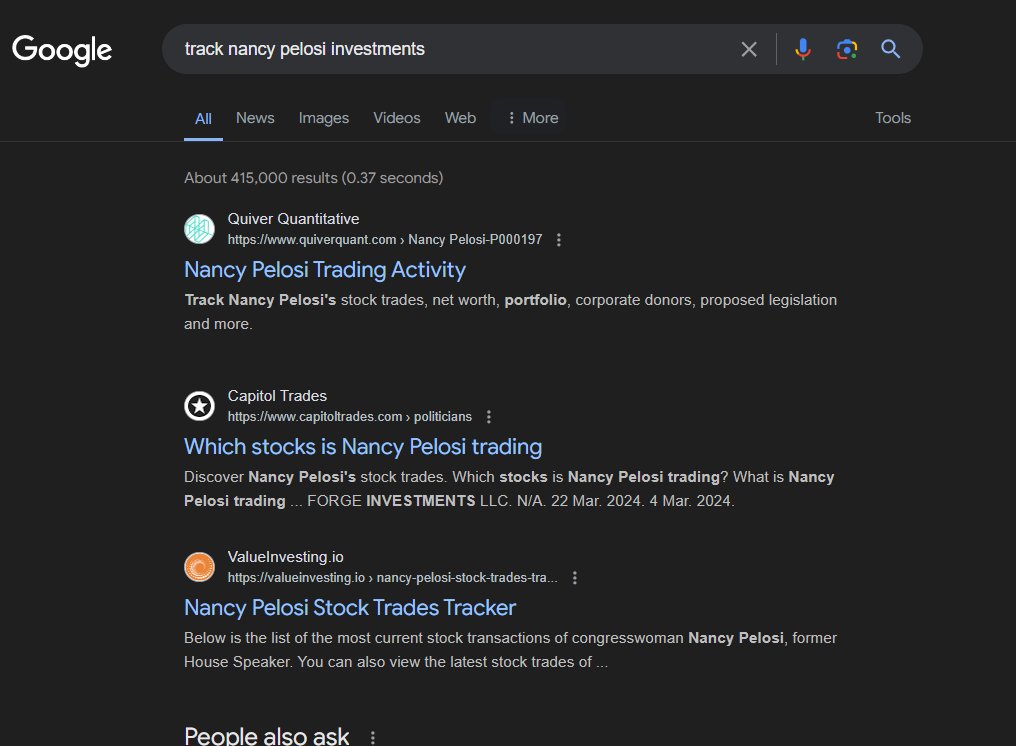Screen dimensions: 1016x746
Task: Click the valueinvesting.io URL breadcrumb
Action: 393,577
